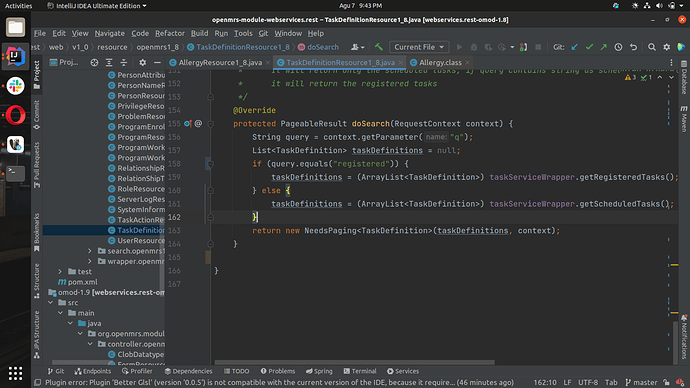Build project with the hammer icon
The image size is (690, 388).
pos(378,47)
